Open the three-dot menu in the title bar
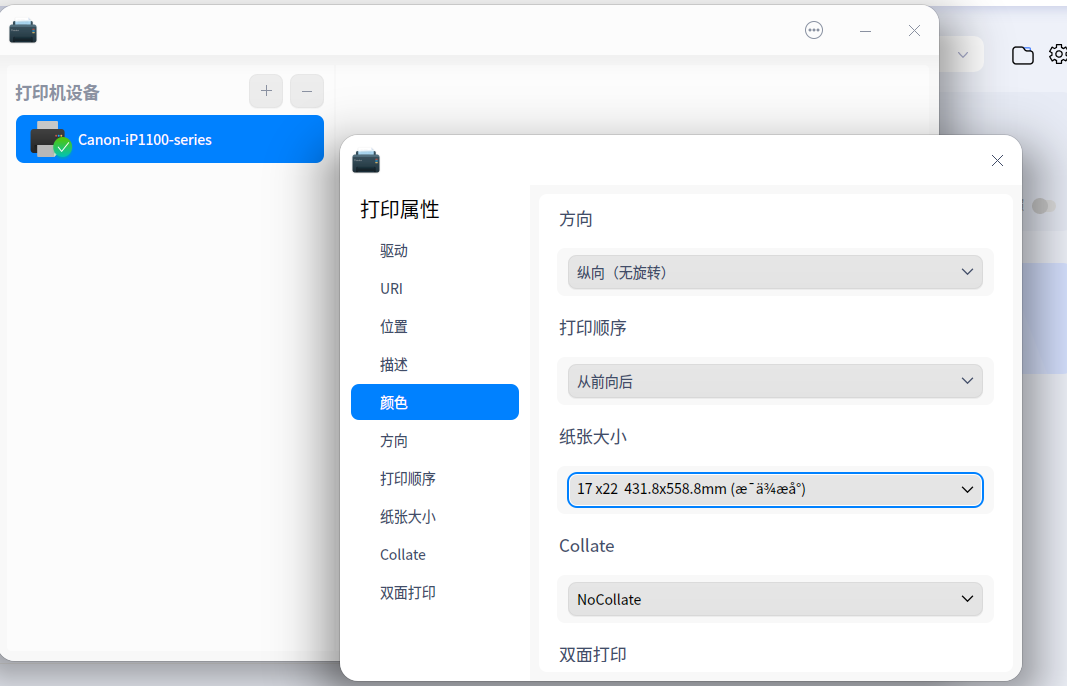This screenshot has width=1067, height=686. [814, 31]
